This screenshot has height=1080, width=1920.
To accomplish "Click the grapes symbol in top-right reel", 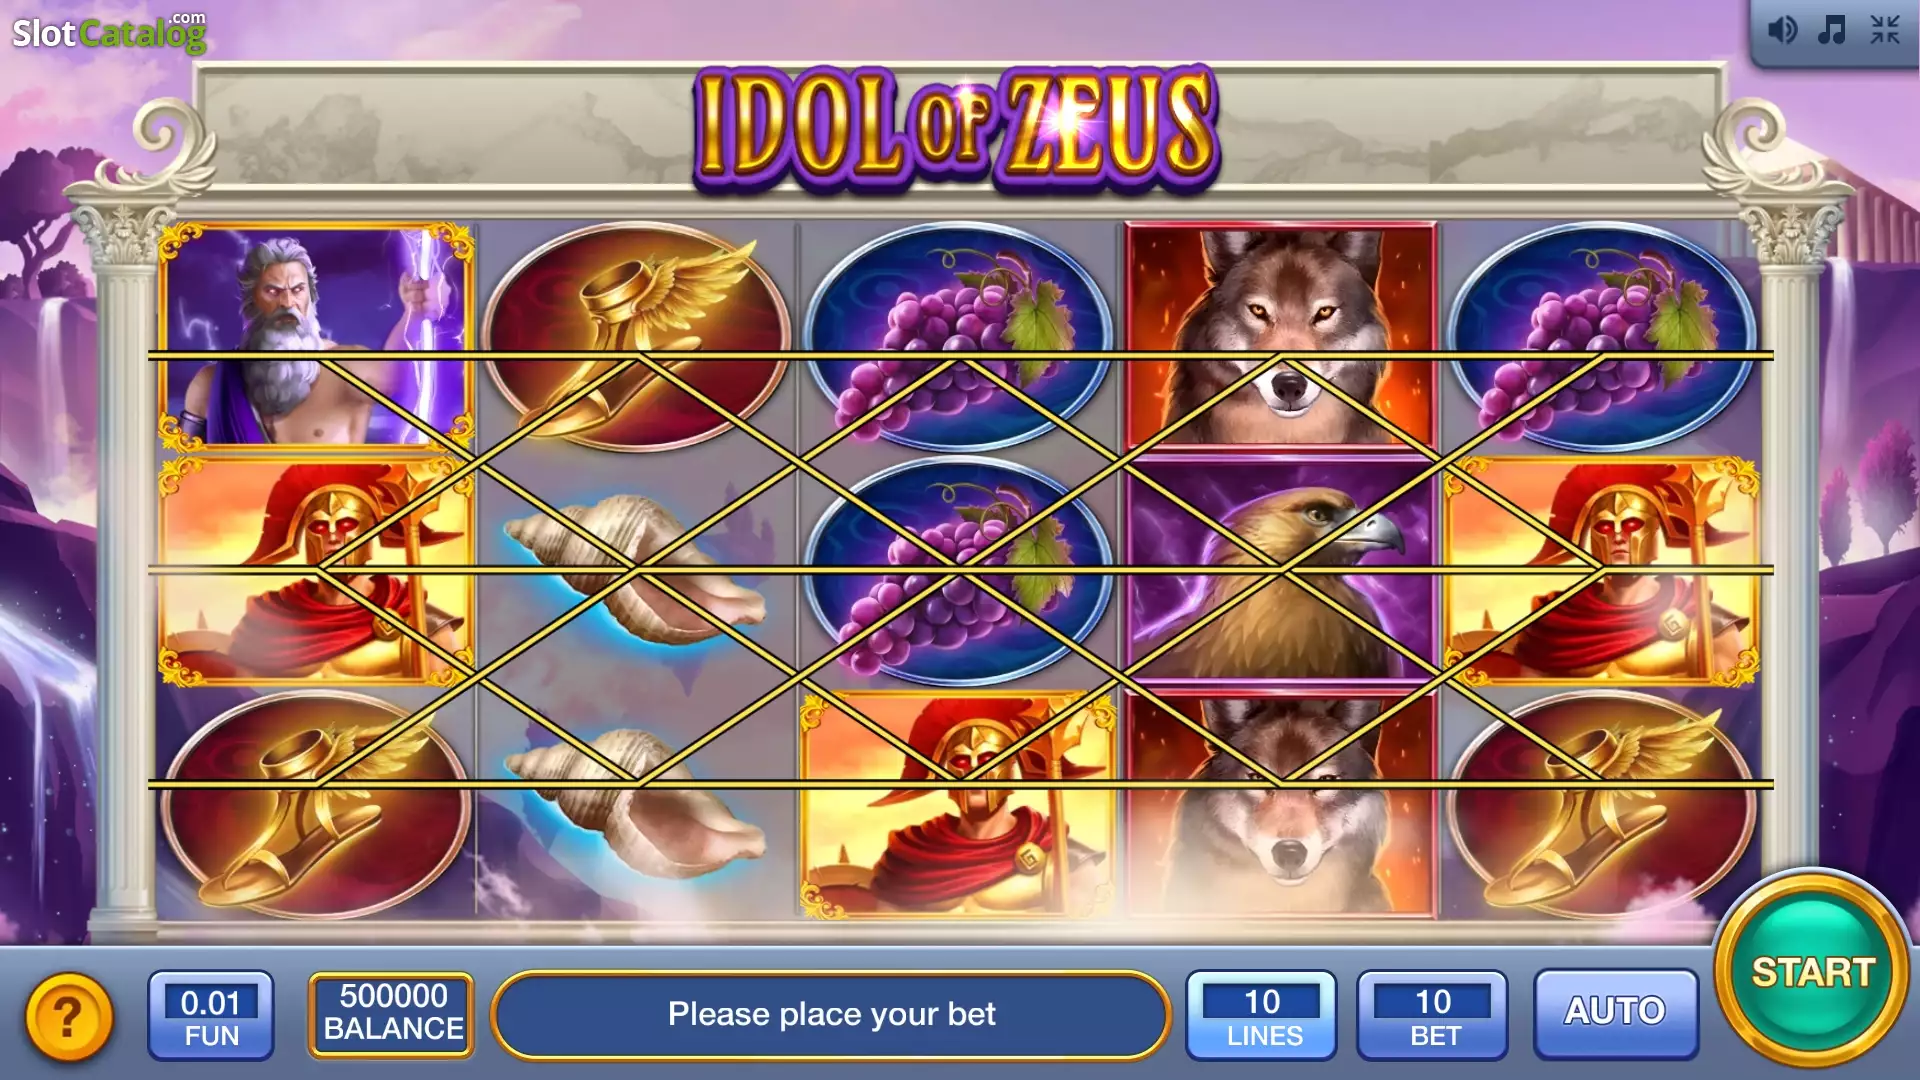I will tap(1602, 336).
